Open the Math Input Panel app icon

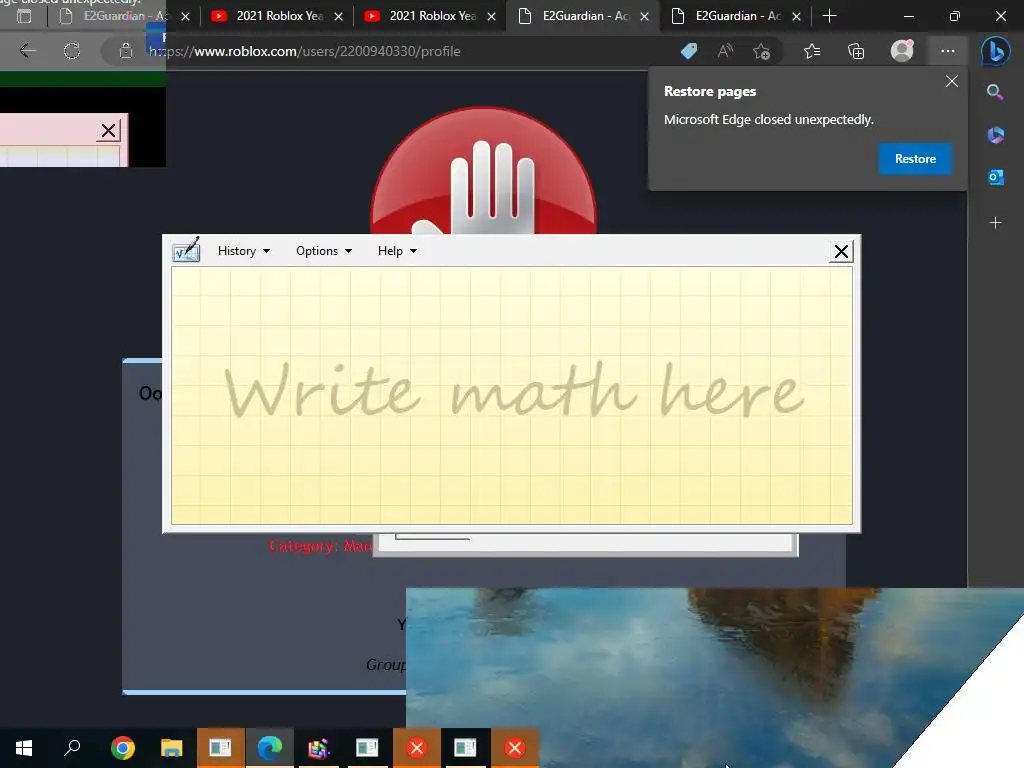[x=186, y=251]
